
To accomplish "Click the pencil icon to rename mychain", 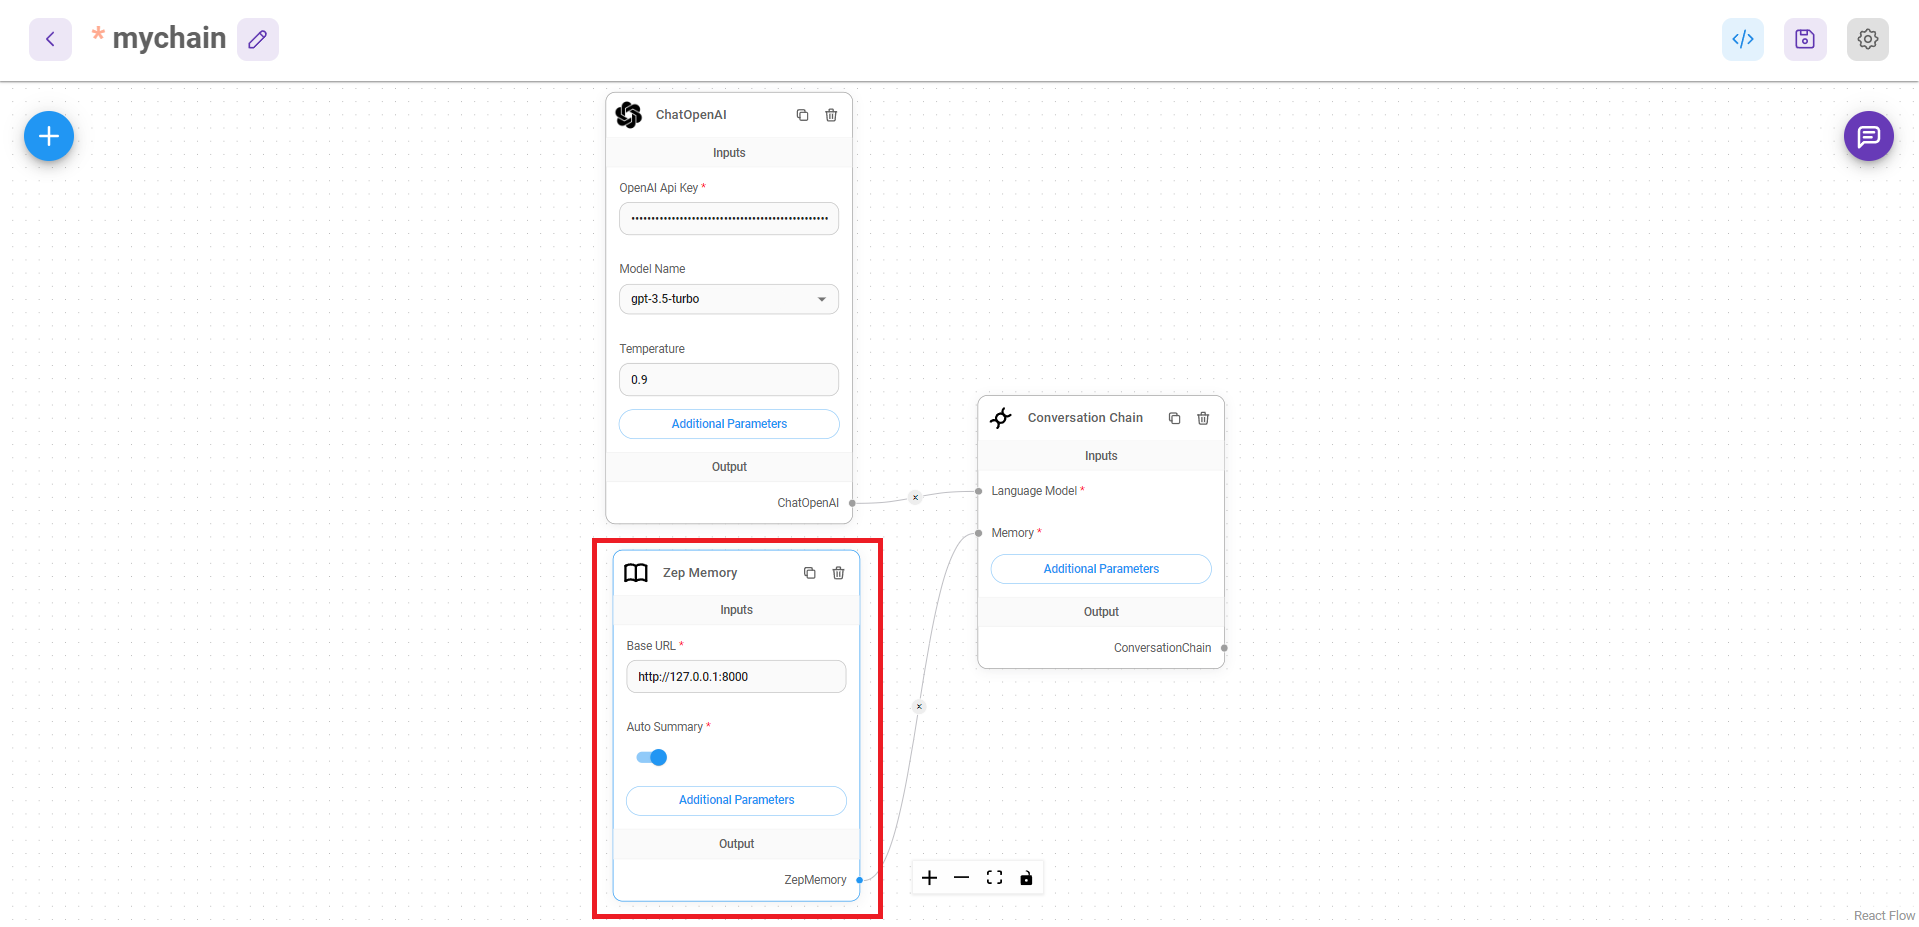I will coord(257,39).
